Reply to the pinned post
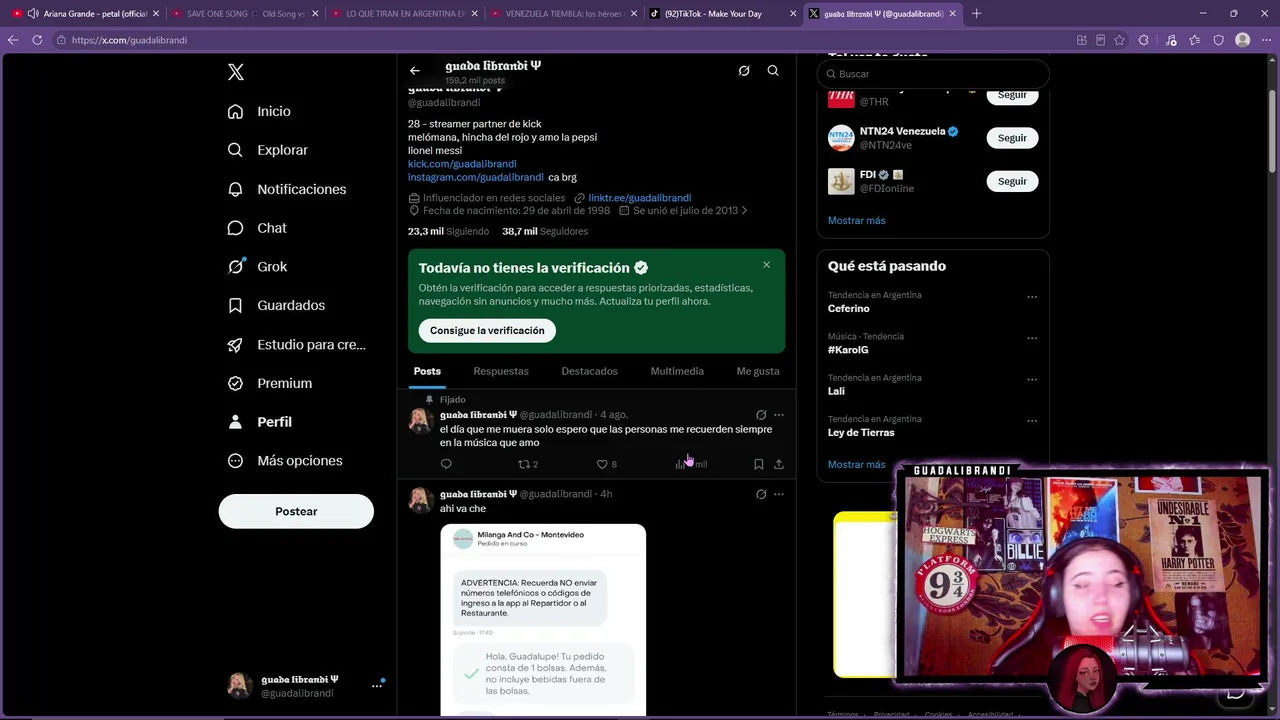 [x=446, y=464]
